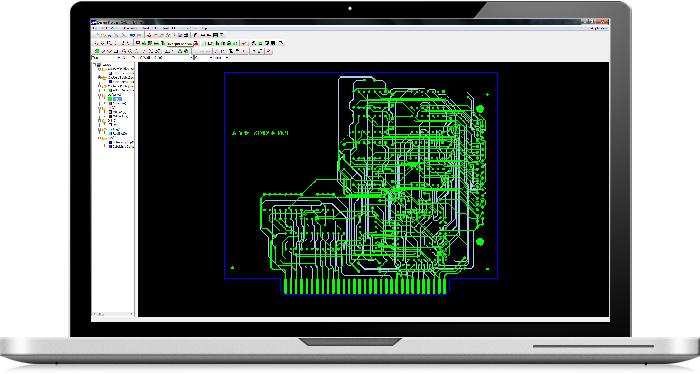Click the cyan swatch in layer tree
The image size is (700, 374).
110,133
